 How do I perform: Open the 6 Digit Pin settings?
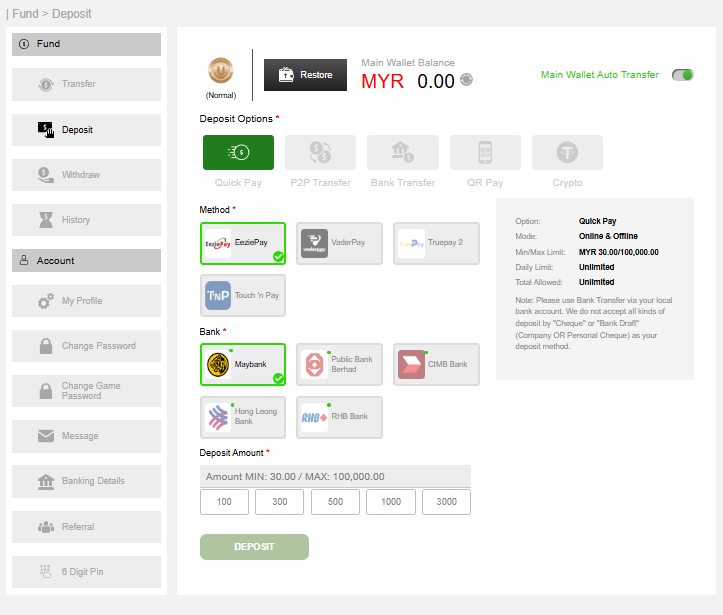point(86,572)
